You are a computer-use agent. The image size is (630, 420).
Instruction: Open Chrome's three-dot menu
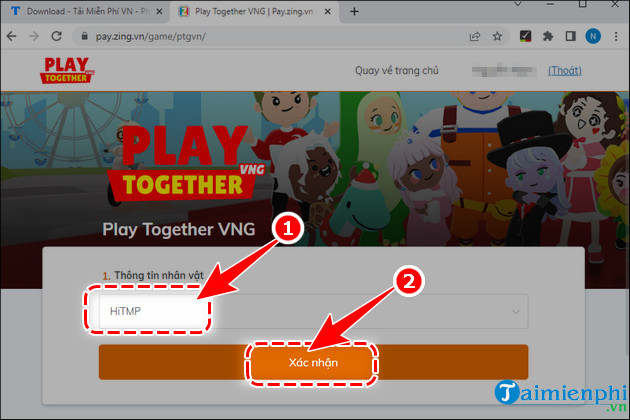616,36
